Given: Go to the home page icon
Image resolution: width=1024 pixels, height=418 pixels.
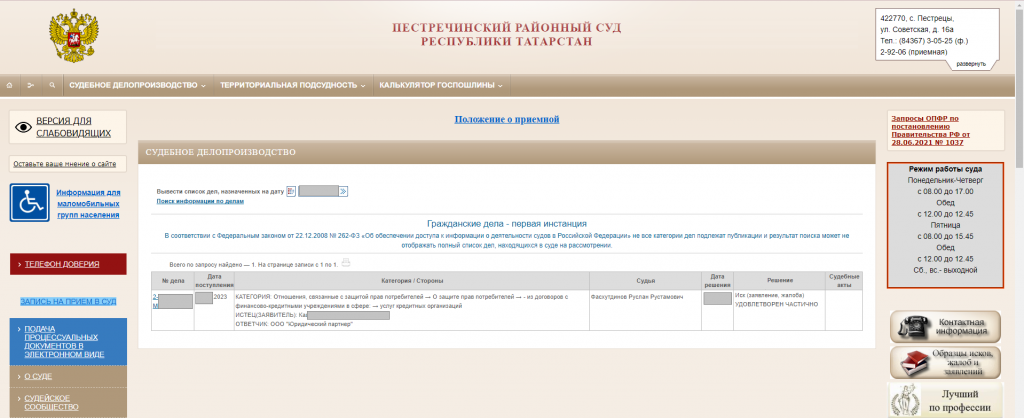Looking at the screenshot, I should click(x=9, y=86).
